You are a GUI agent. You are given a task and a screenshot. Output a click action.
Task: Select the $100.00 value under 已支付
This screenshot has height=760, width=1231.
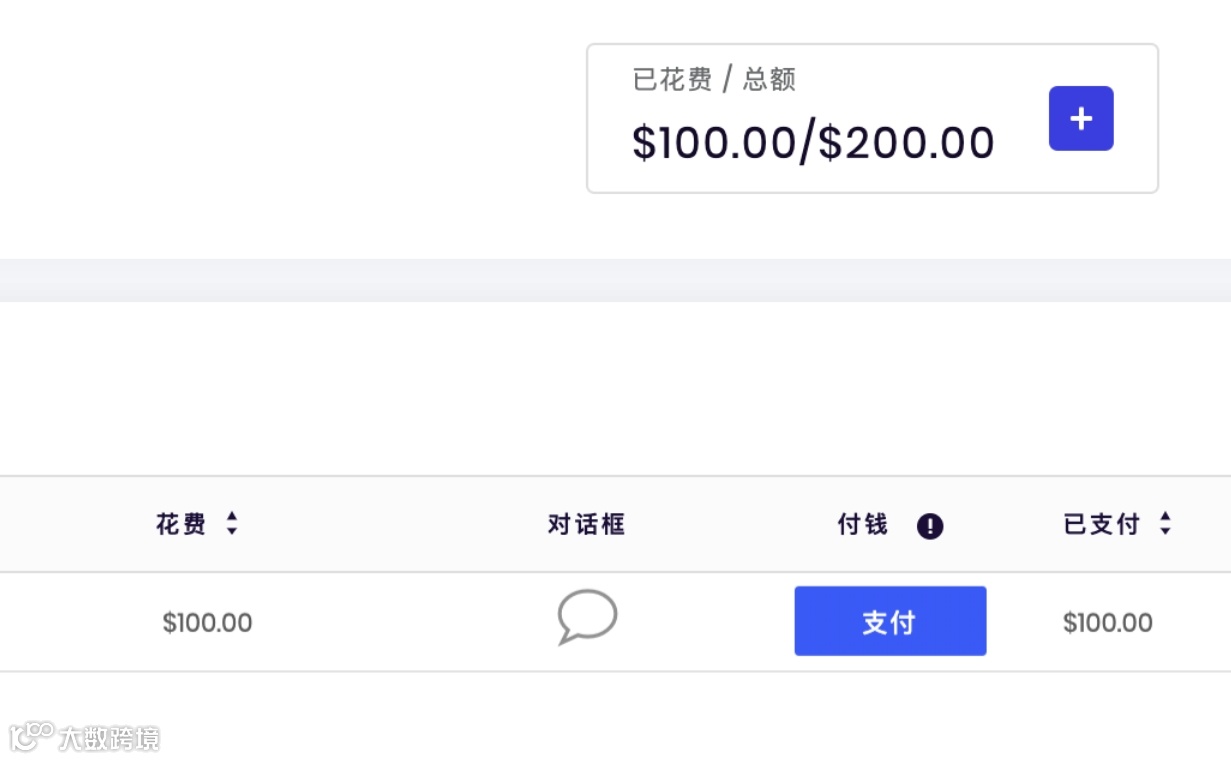pyautogui.click(x=1107, y=623)
